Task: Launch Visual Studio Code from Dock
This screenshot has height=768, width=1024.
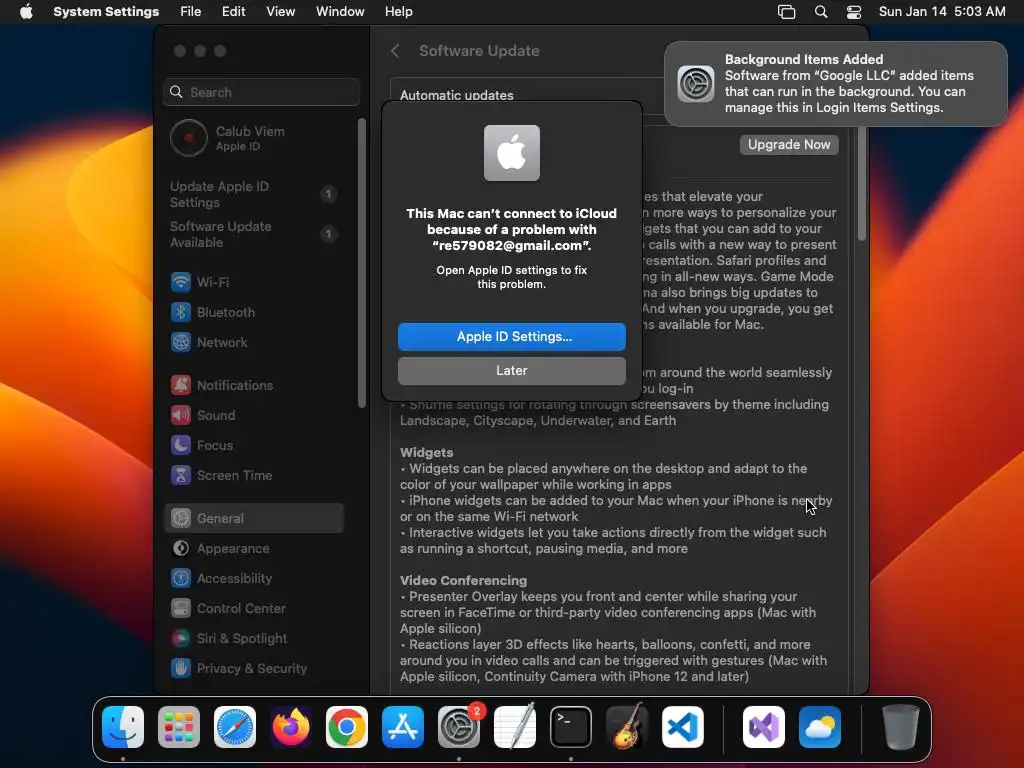Action: coord(683,727)
